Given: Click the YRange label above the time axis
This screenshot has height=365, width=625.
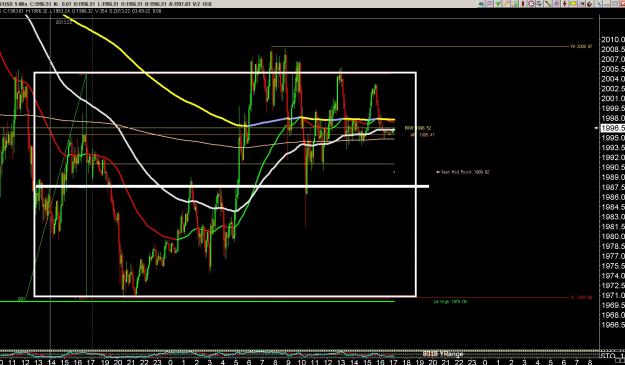Looking at the screenshot, I should 442,353.
